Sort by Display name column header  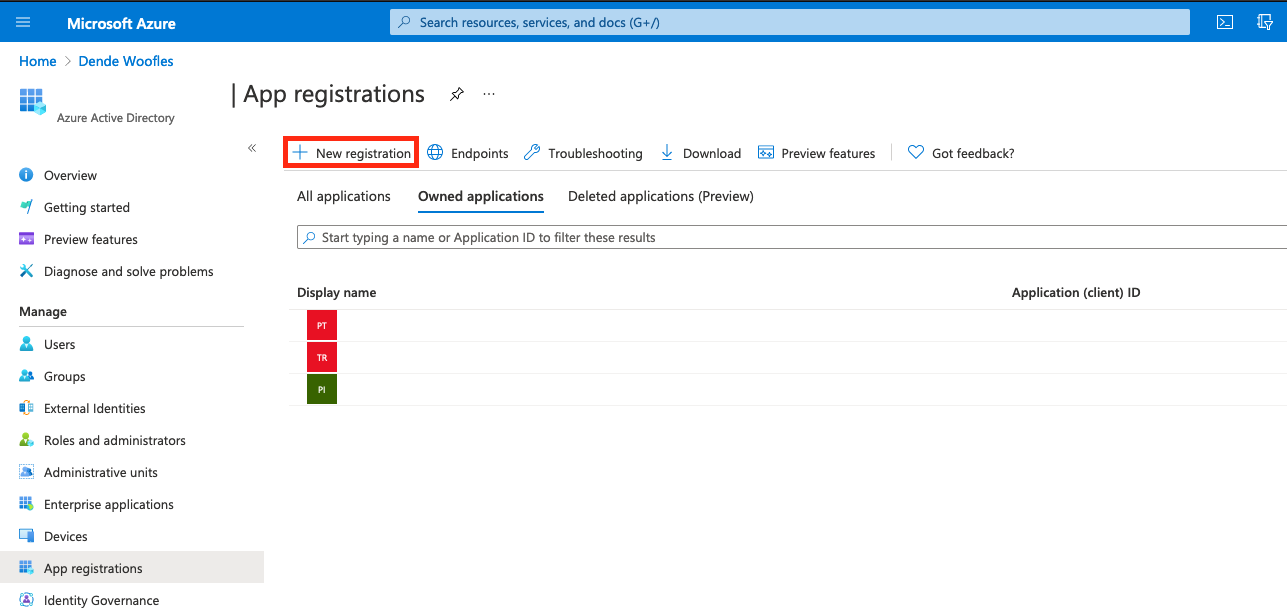[337, 293]
